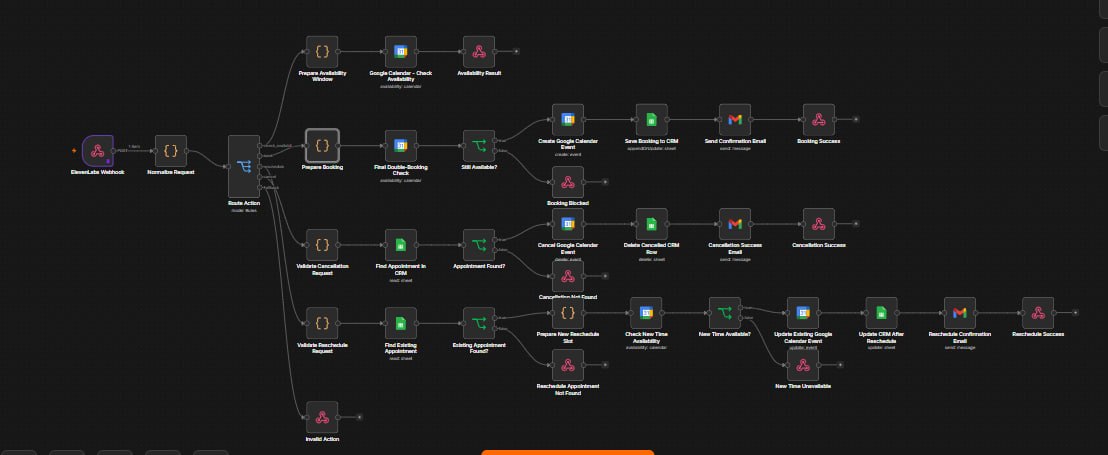Select the Save Booking to CRM sheet node
This screenshot has width=1108, height=455.
click(x=652, y=119)
